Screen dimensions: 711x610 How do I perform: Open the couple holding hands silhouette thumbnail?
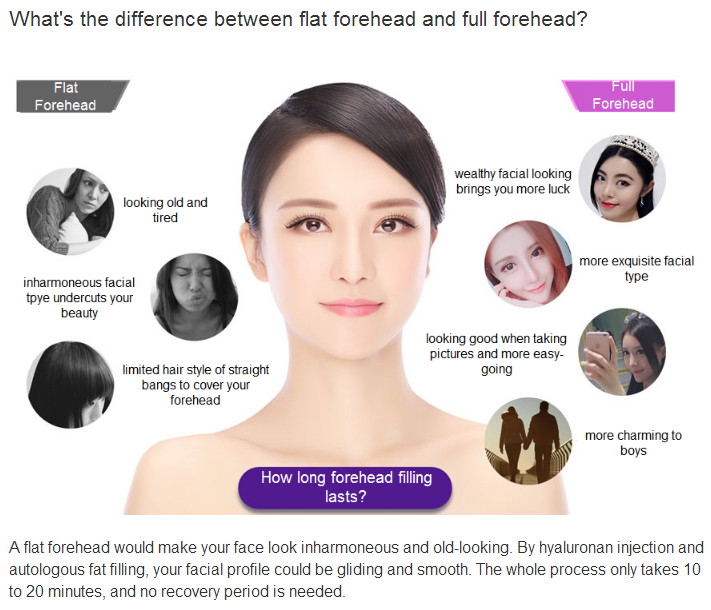tap(528, 440)
